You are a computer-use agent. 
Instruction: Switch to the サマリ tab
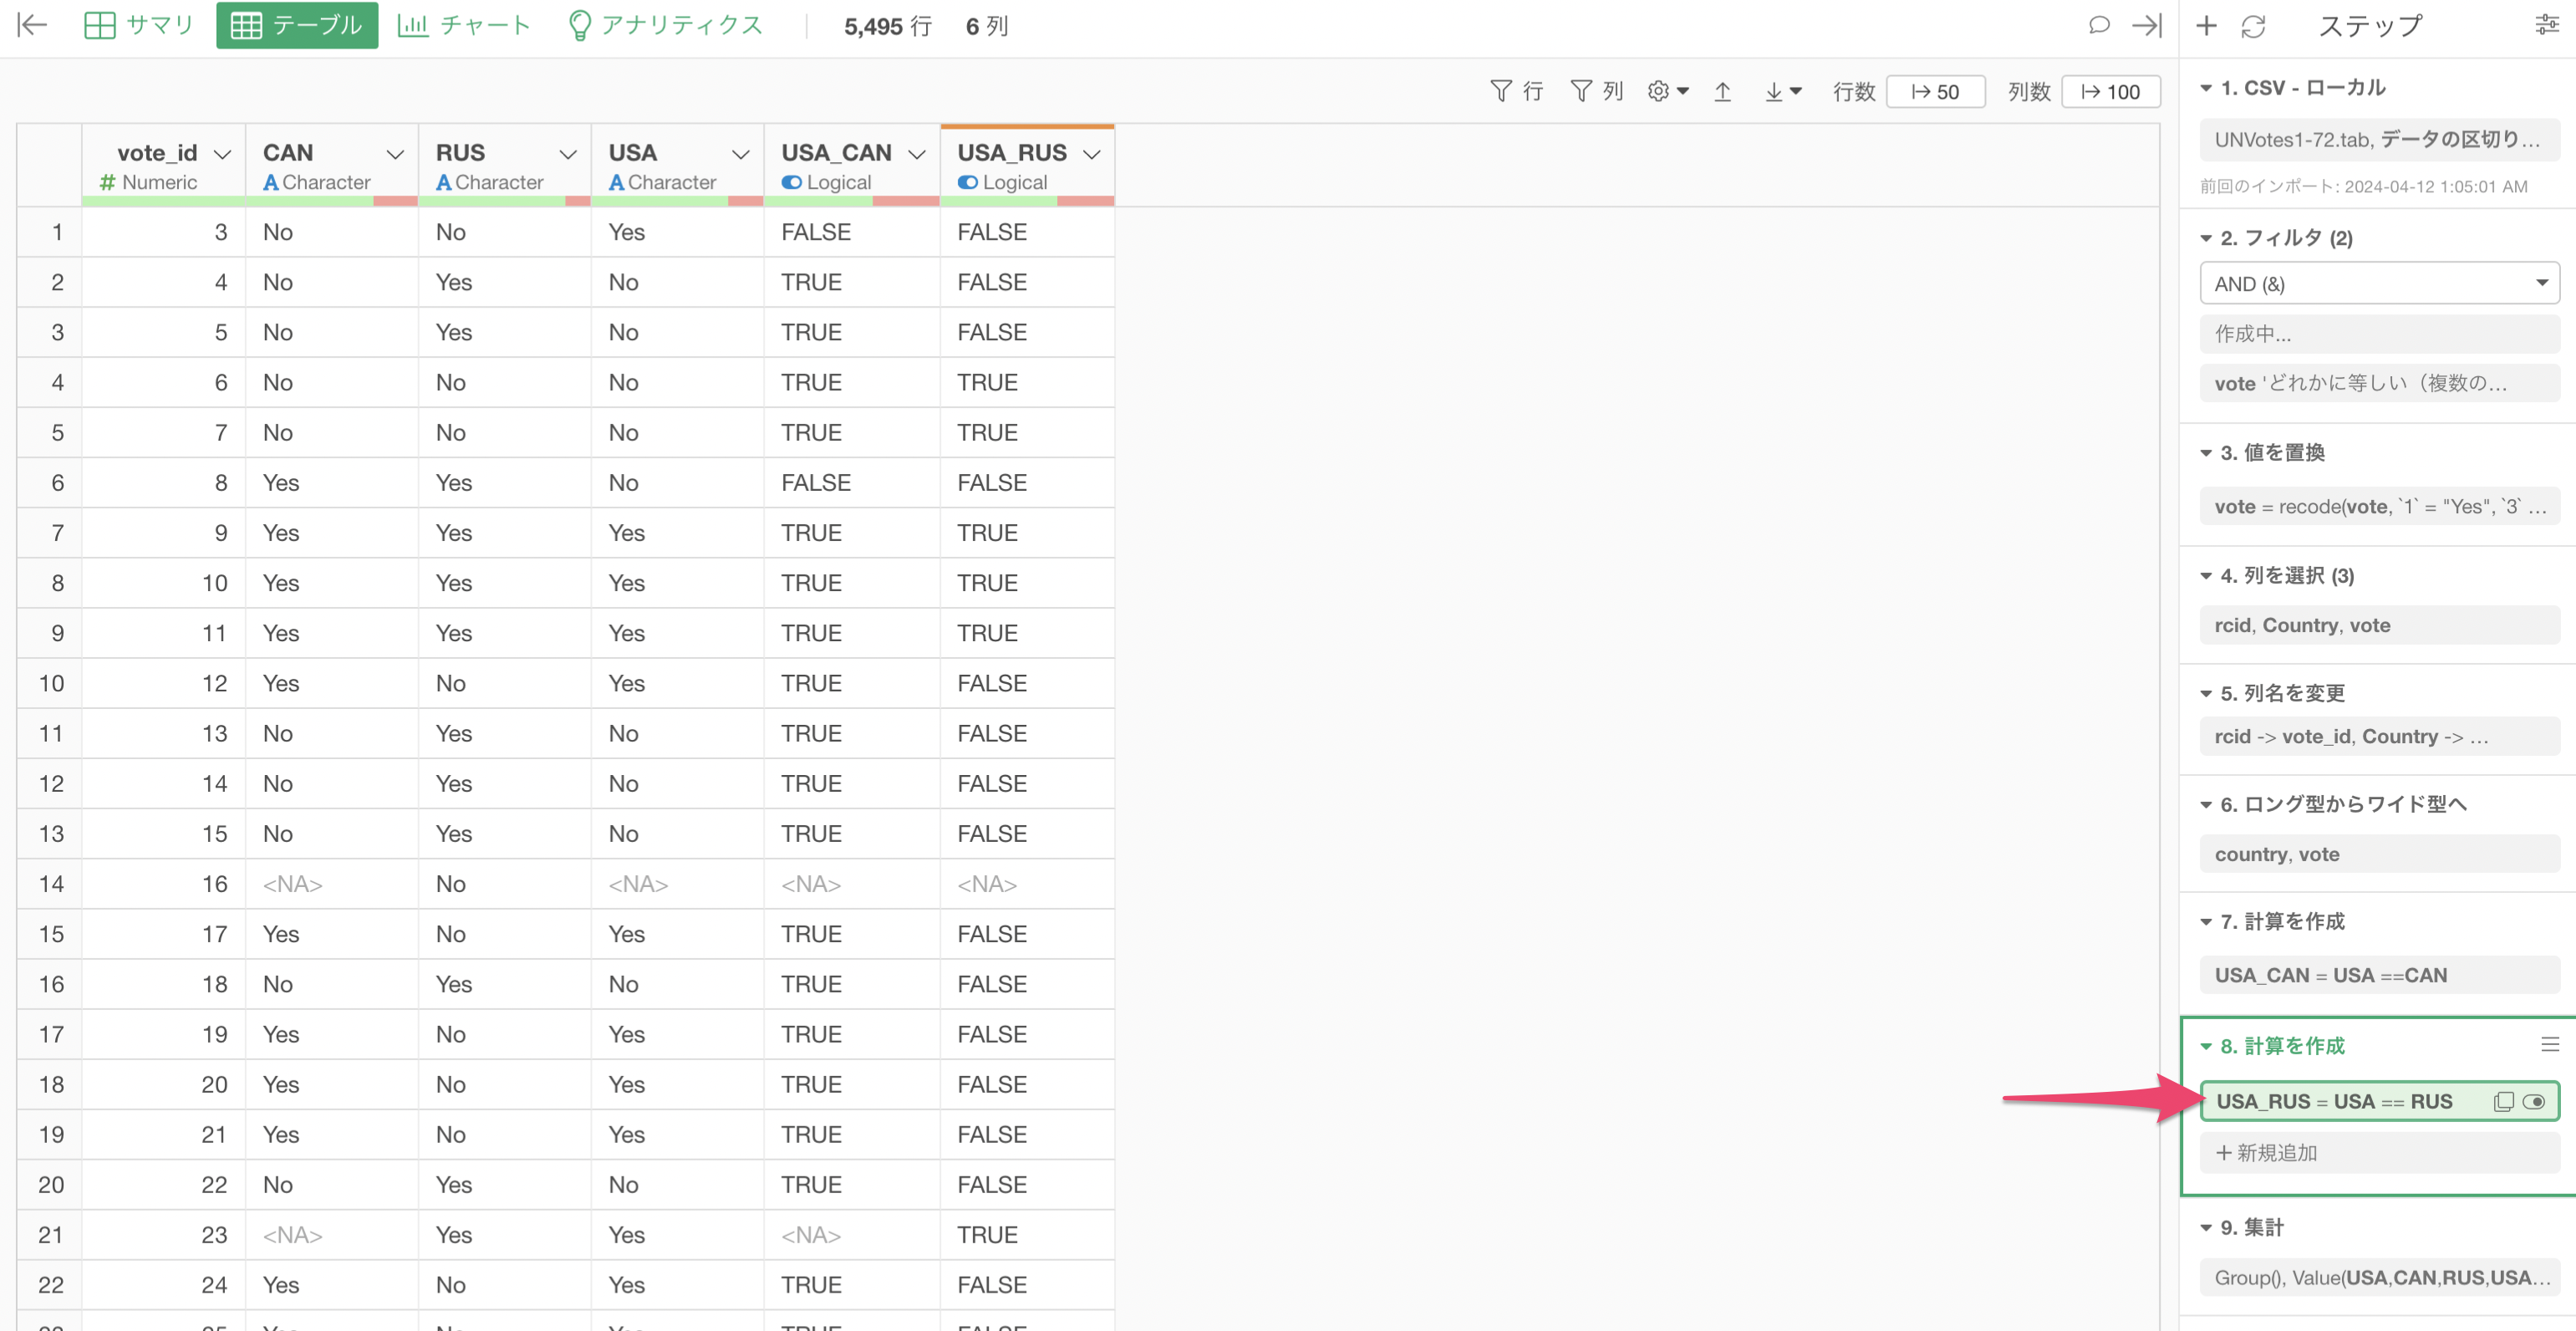(138, 25)
